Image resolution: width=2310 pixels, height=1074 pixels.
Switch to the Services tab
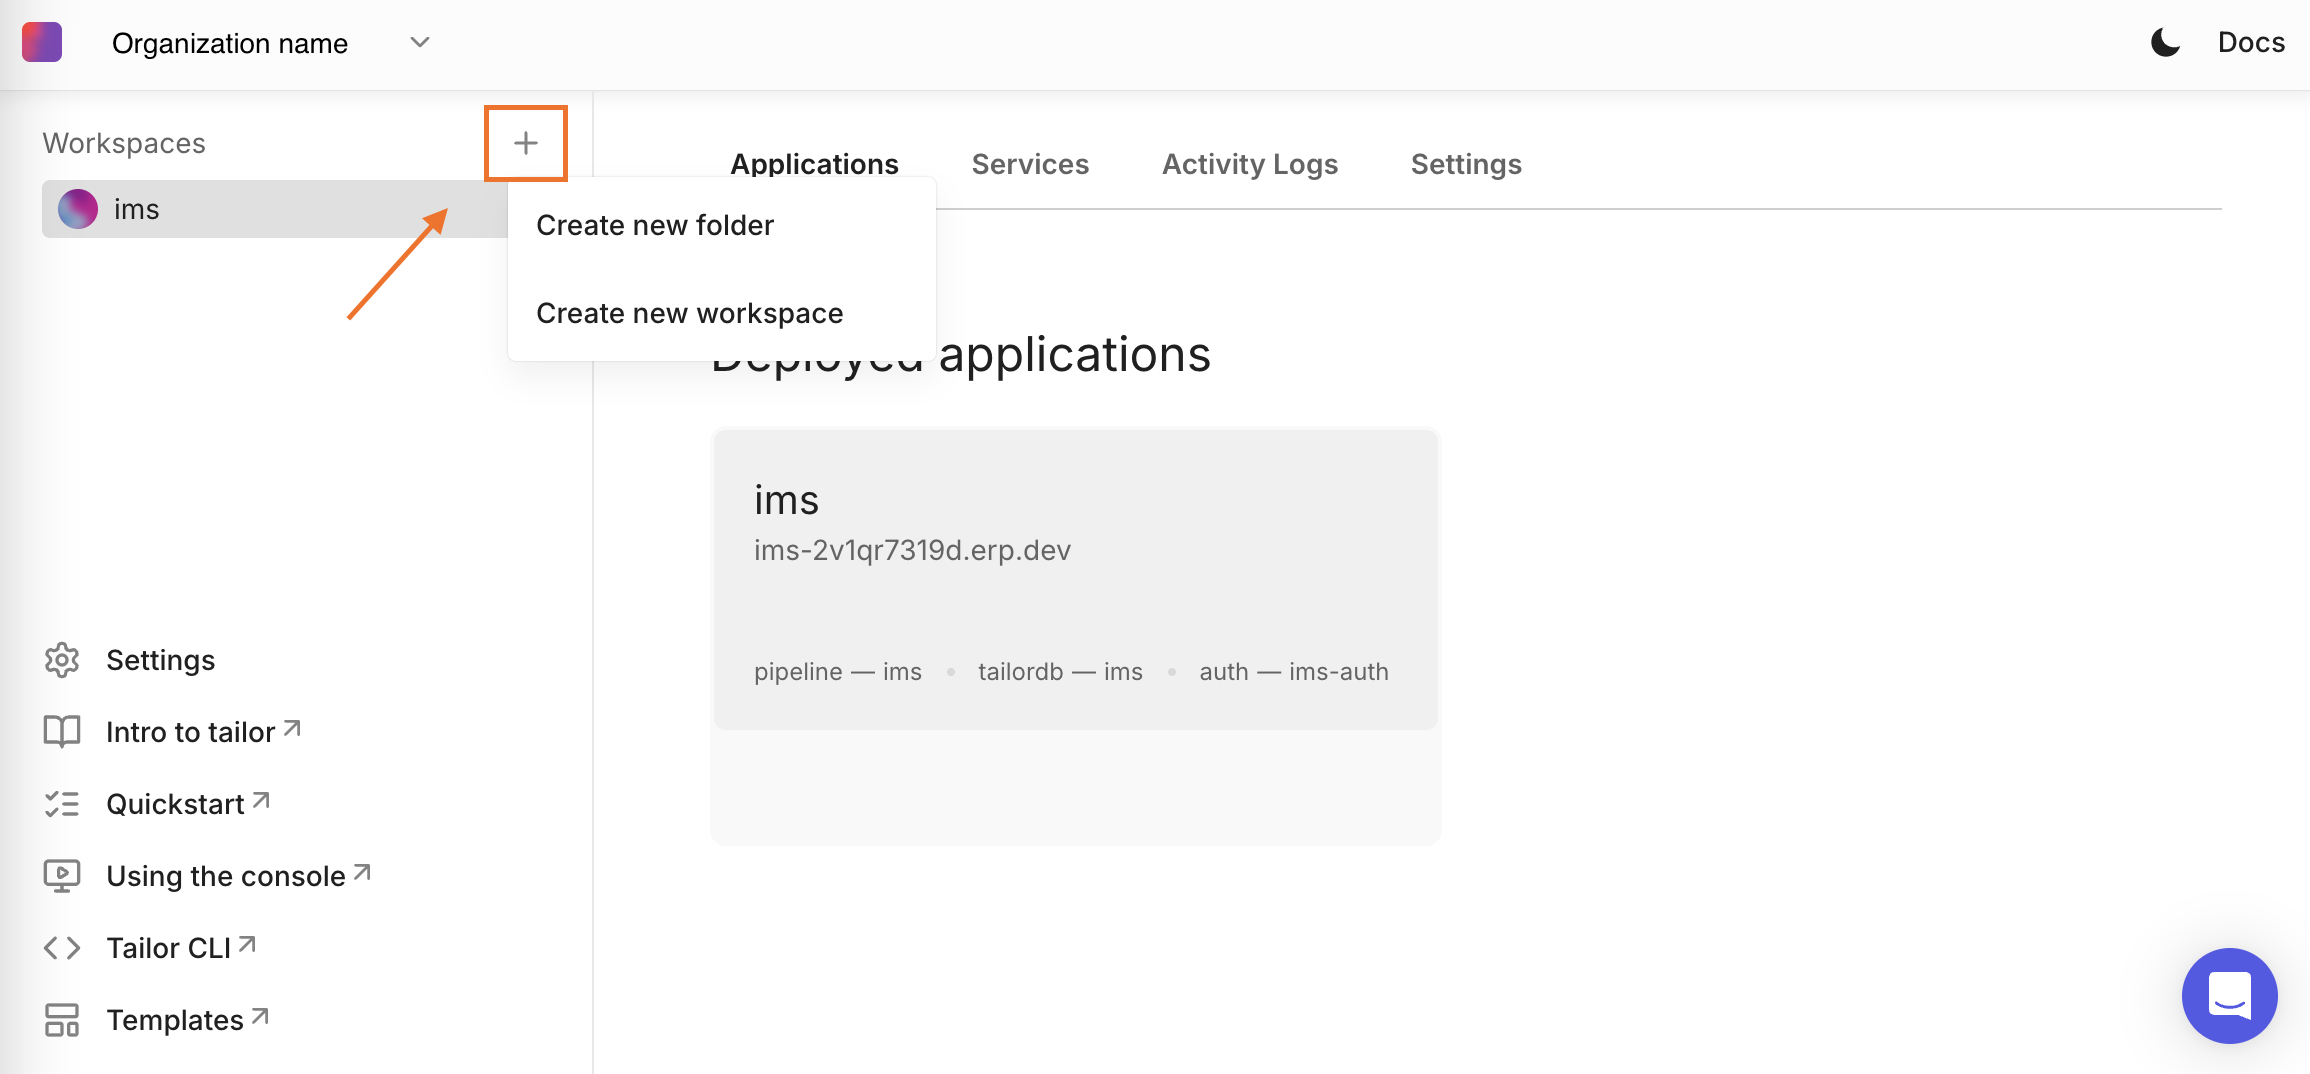click(x=1030, y=164)
